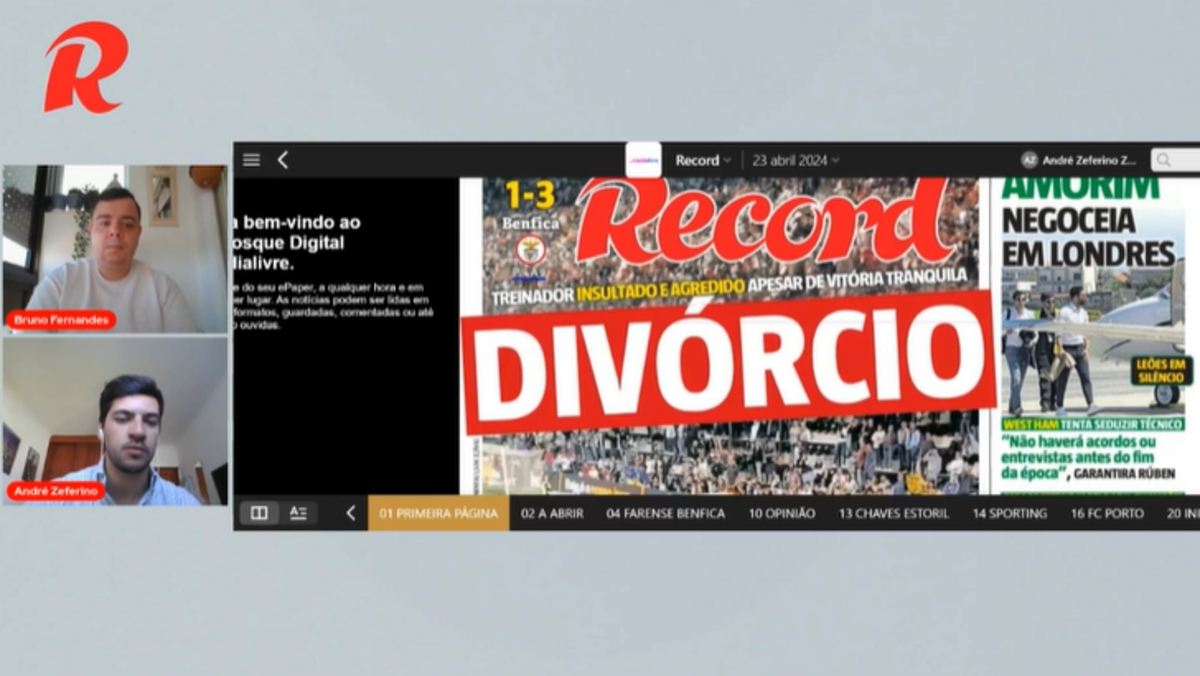
Task: Click the medialivre logo icon
Action: point(643,160)
